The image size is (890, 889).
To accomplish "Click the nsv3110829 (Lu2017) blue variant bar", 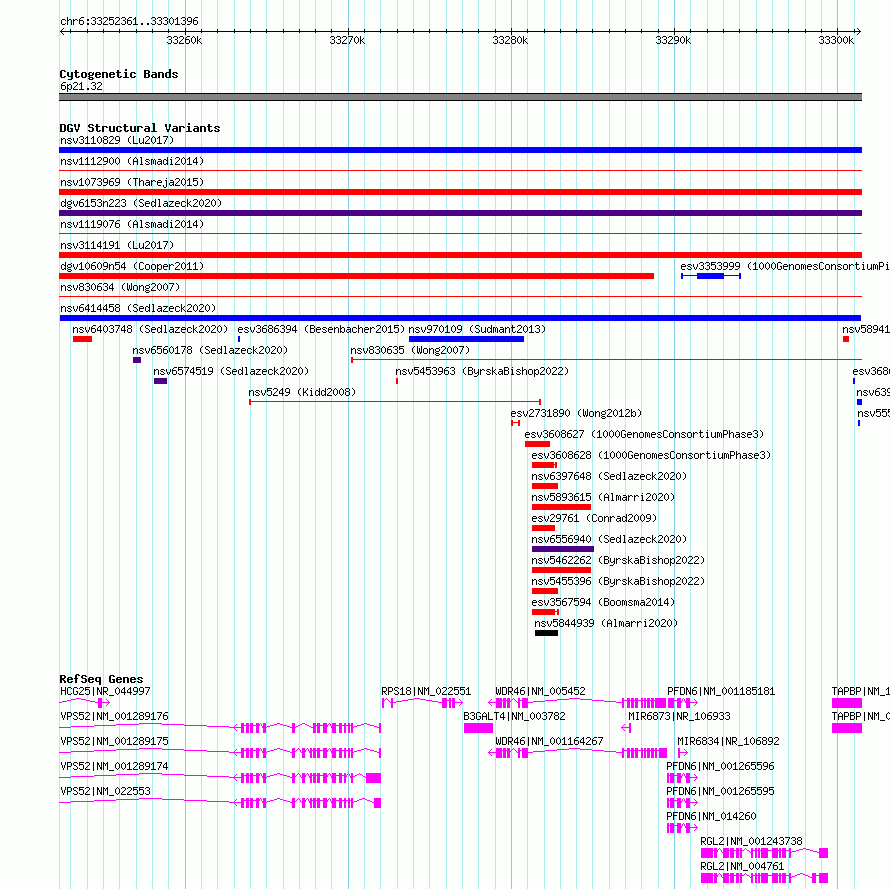I will 460,150.
